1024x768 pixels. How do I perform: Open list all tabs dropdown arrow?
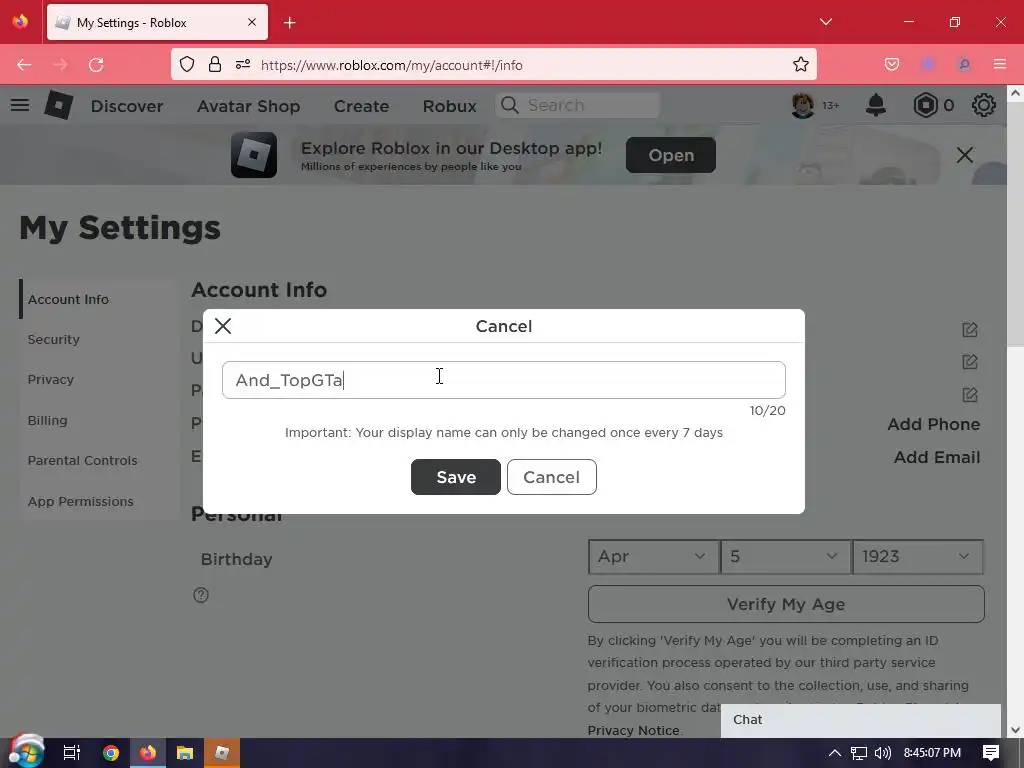coord(825,22)
